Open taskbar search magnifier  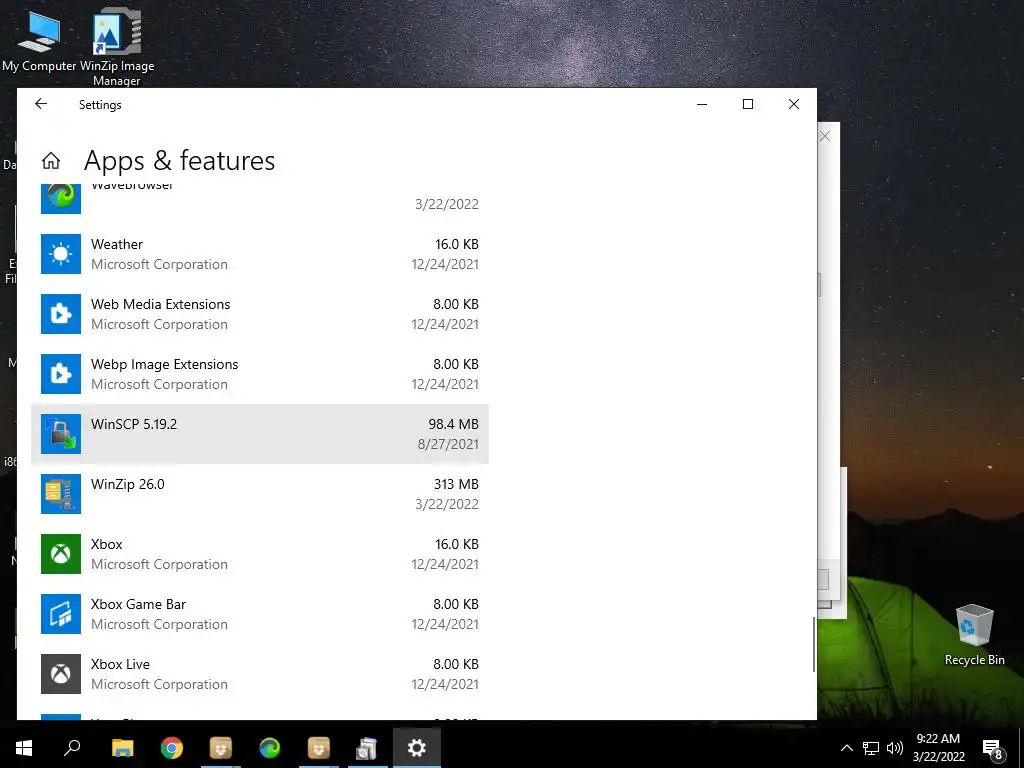point(72,747)
